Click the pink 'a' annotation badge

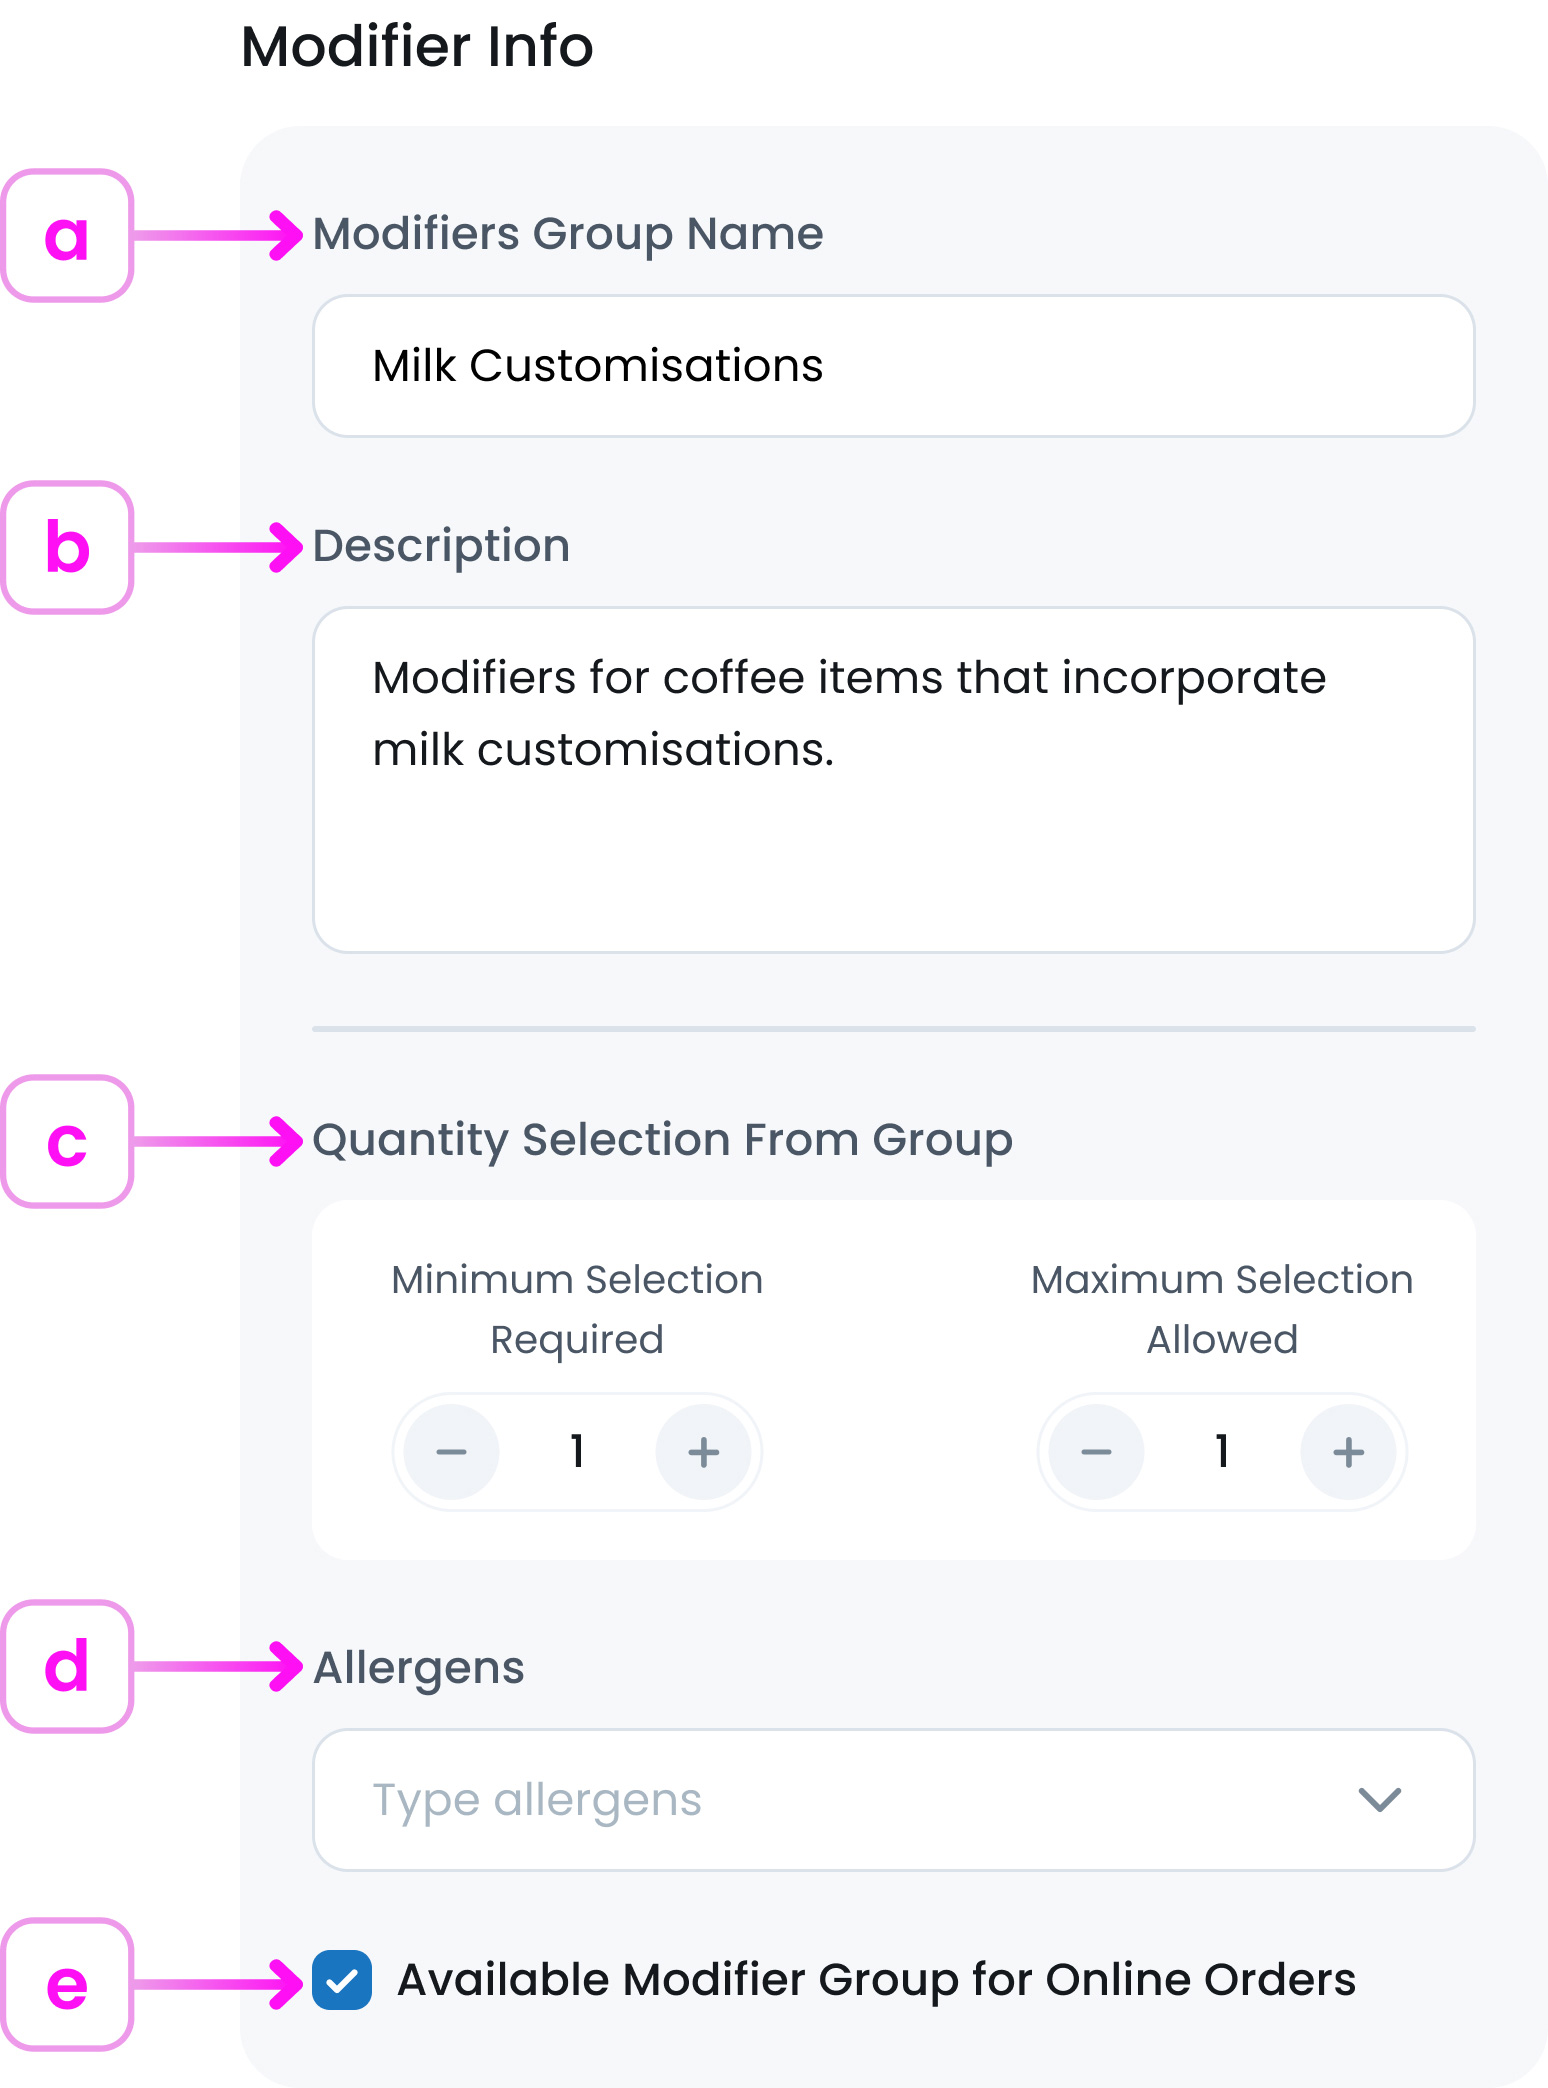pos(67,236)
